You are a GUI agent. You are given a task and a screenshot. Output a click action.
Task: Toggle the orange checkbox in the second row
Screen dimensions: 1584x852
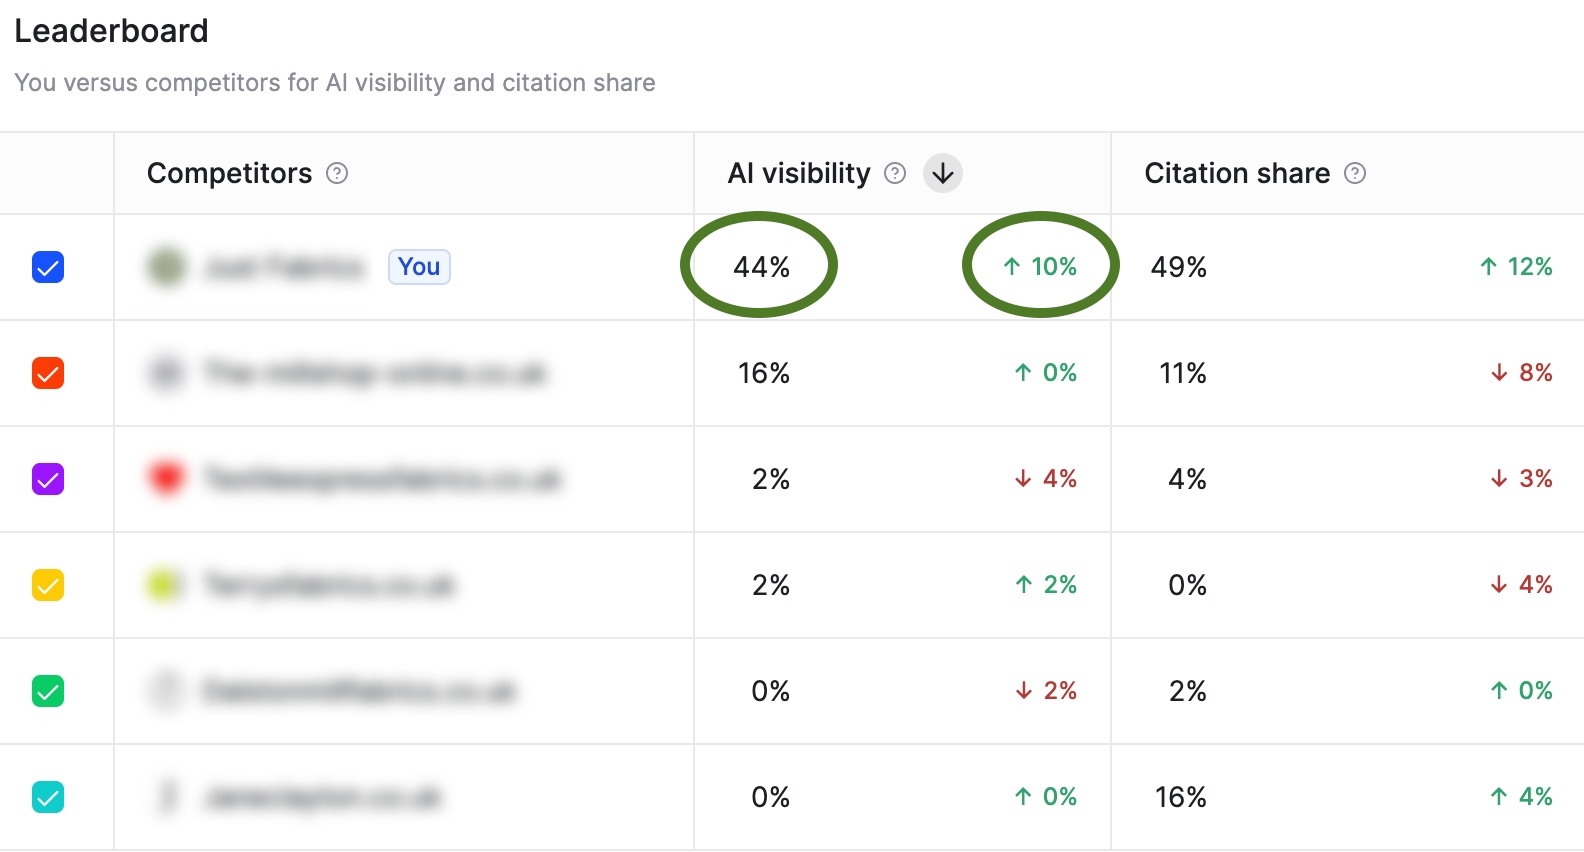point(47,373)
